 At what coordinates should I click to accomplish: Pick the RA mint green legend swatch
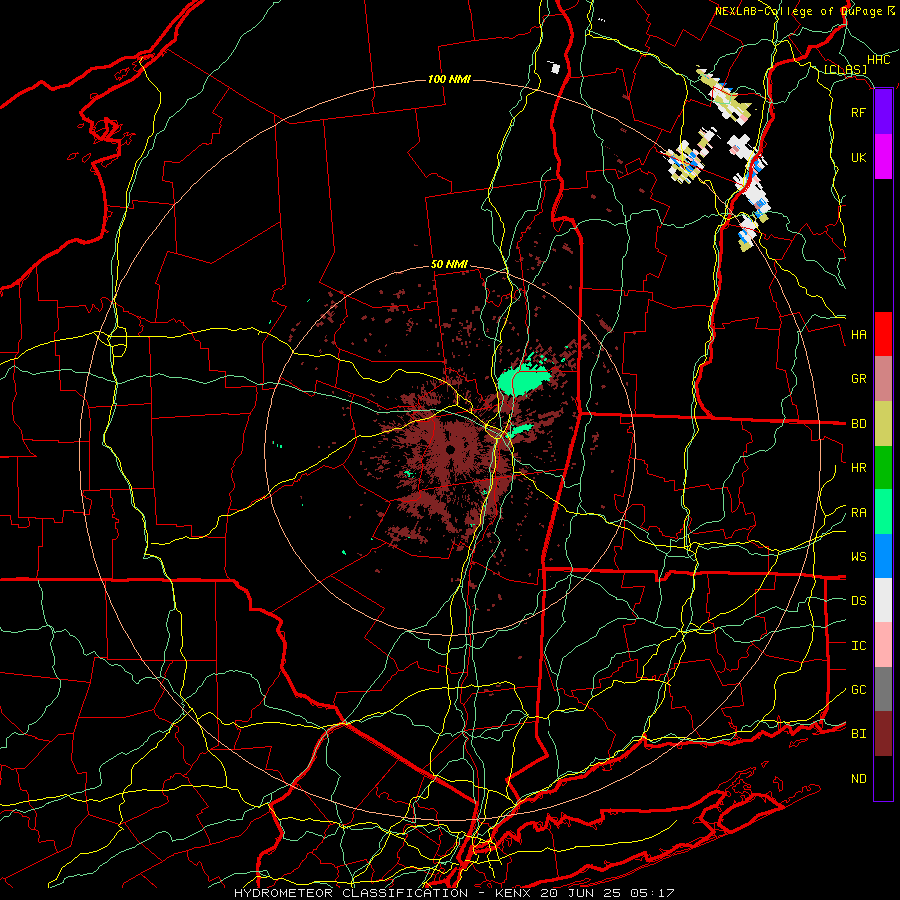click(883, 512)
